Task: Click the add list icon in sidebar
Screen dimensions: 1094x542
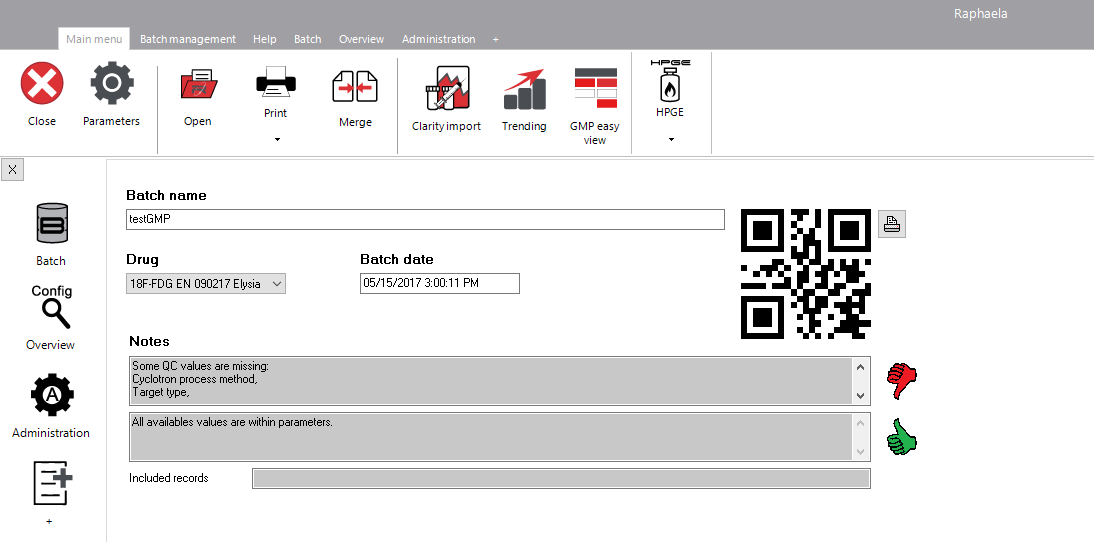Action: [53, 483]
